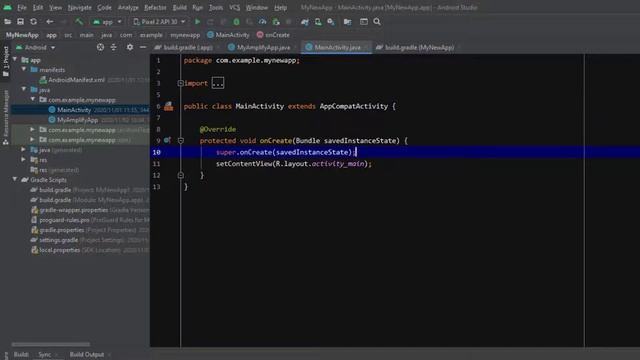Image resolution: width=640 pixels, height=360 pixels.
Task: Select AndroidManifest.xml in project tree
Action: tap(76, 80)
